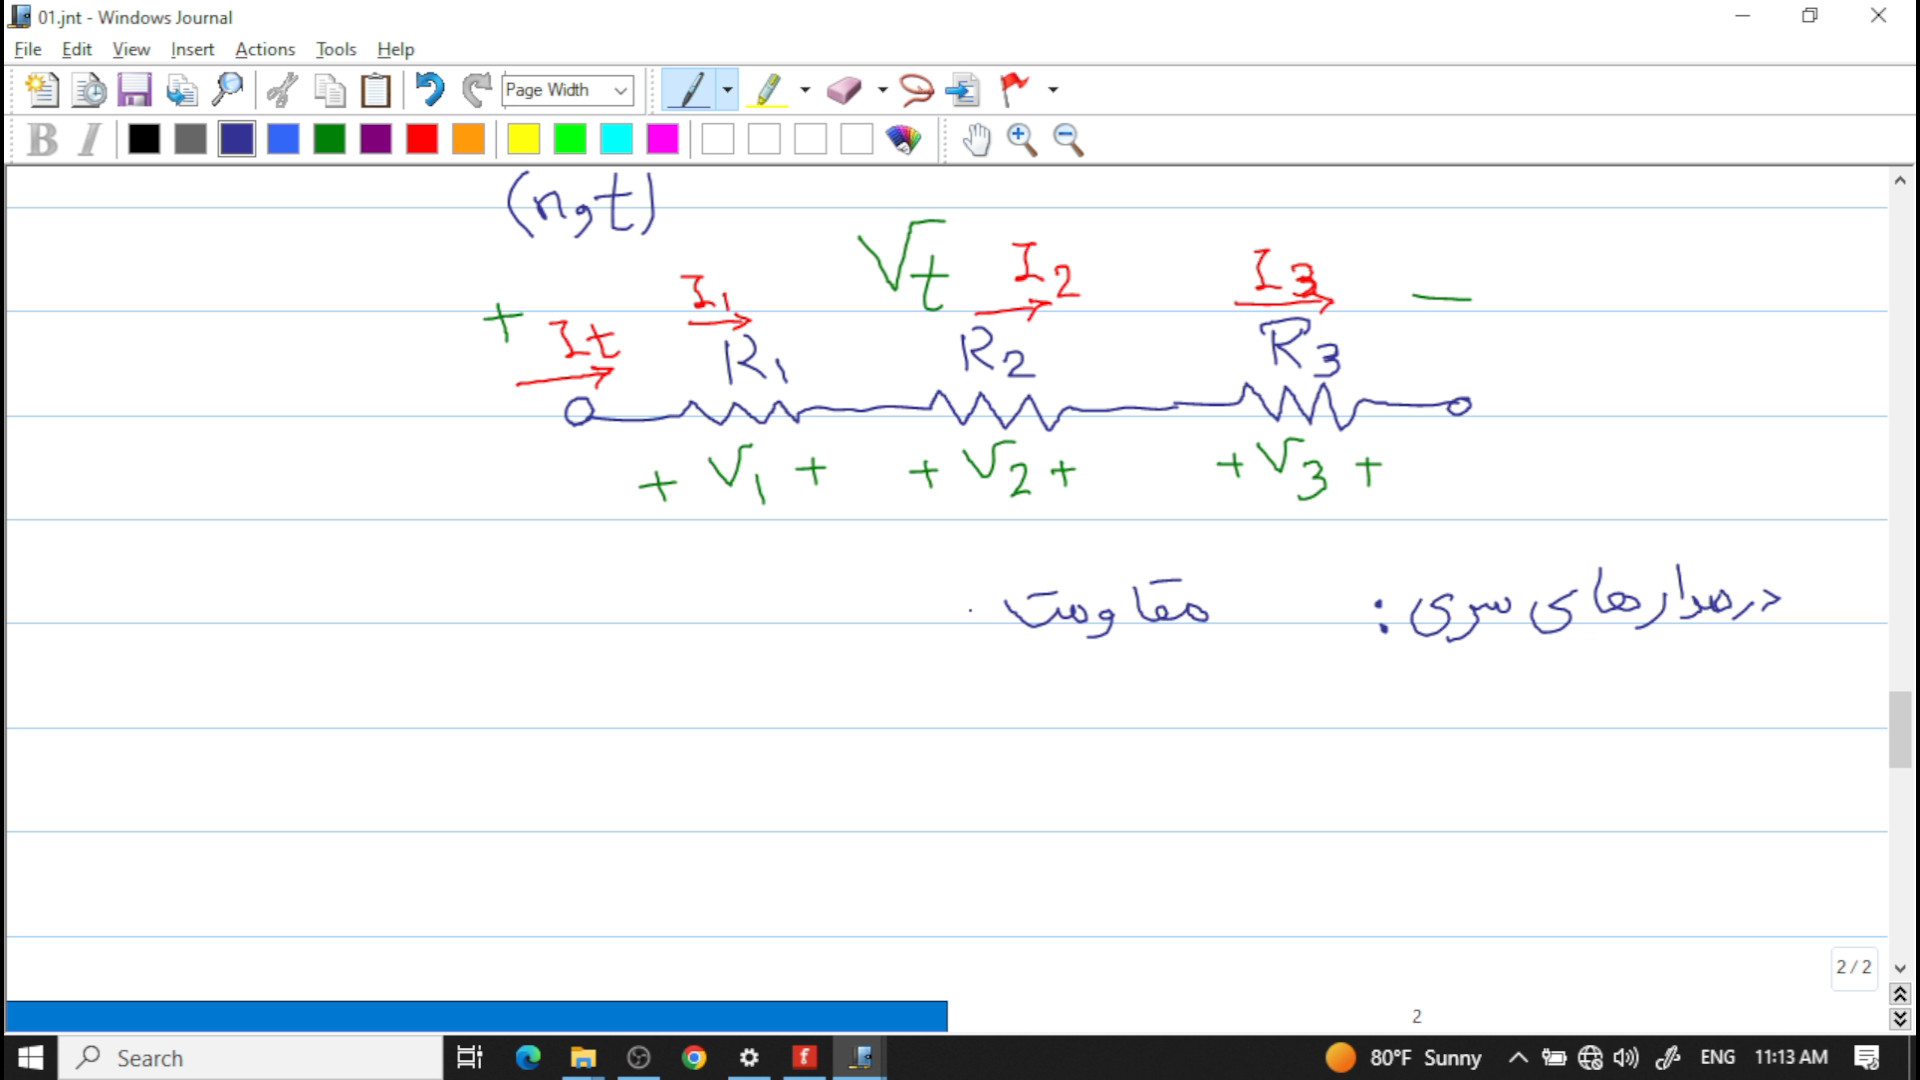
Task: Click the scroll up arrow
Action: tap(1900, 181)
